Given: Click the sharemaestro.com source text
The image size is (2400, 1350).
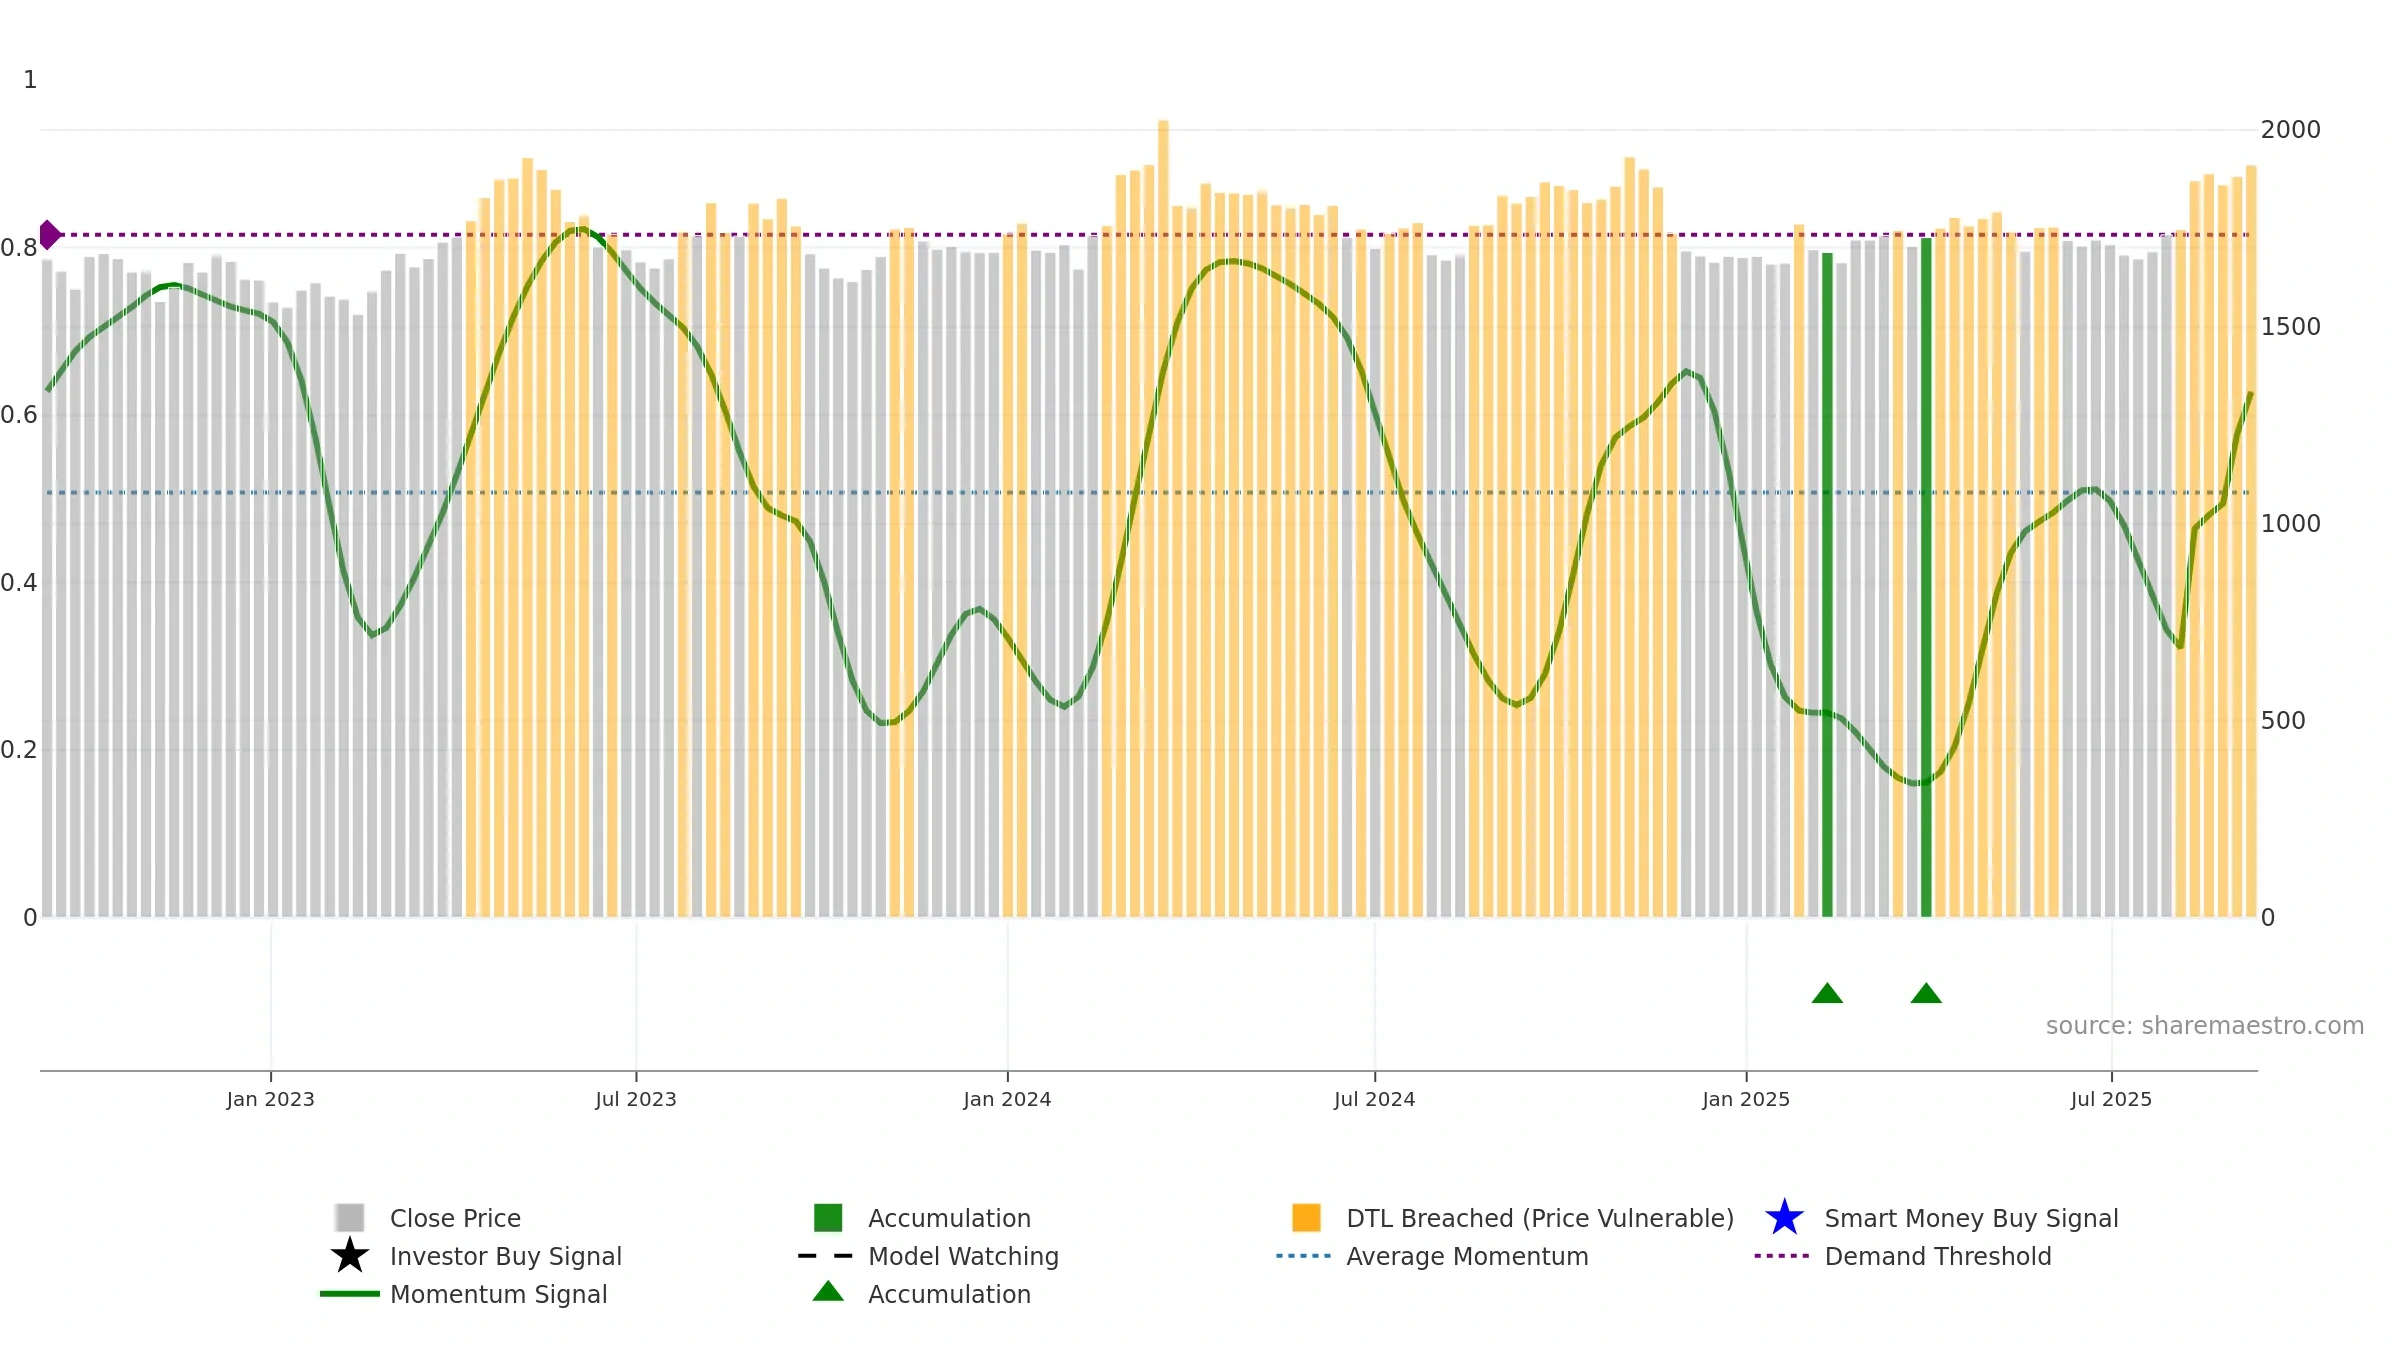Looking at the screenshot, I should click(x=2205, y=1026).
